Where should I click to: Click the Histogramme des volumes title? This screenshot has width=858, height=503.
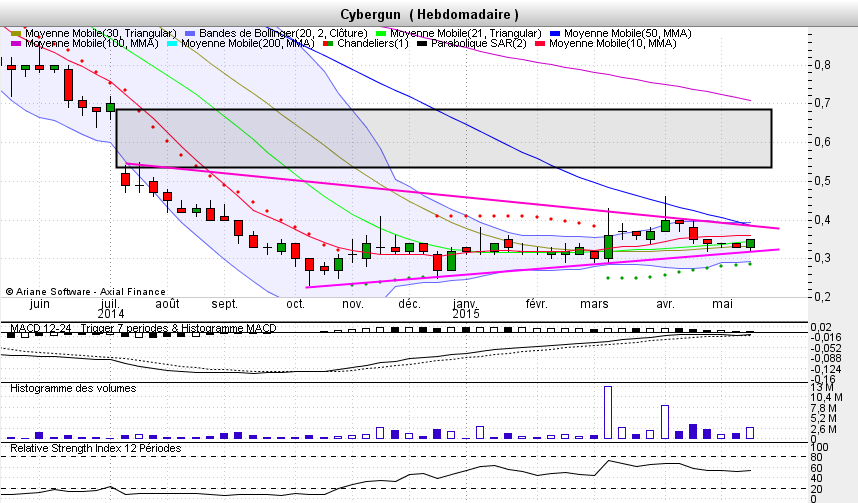(x=73, y=389)
